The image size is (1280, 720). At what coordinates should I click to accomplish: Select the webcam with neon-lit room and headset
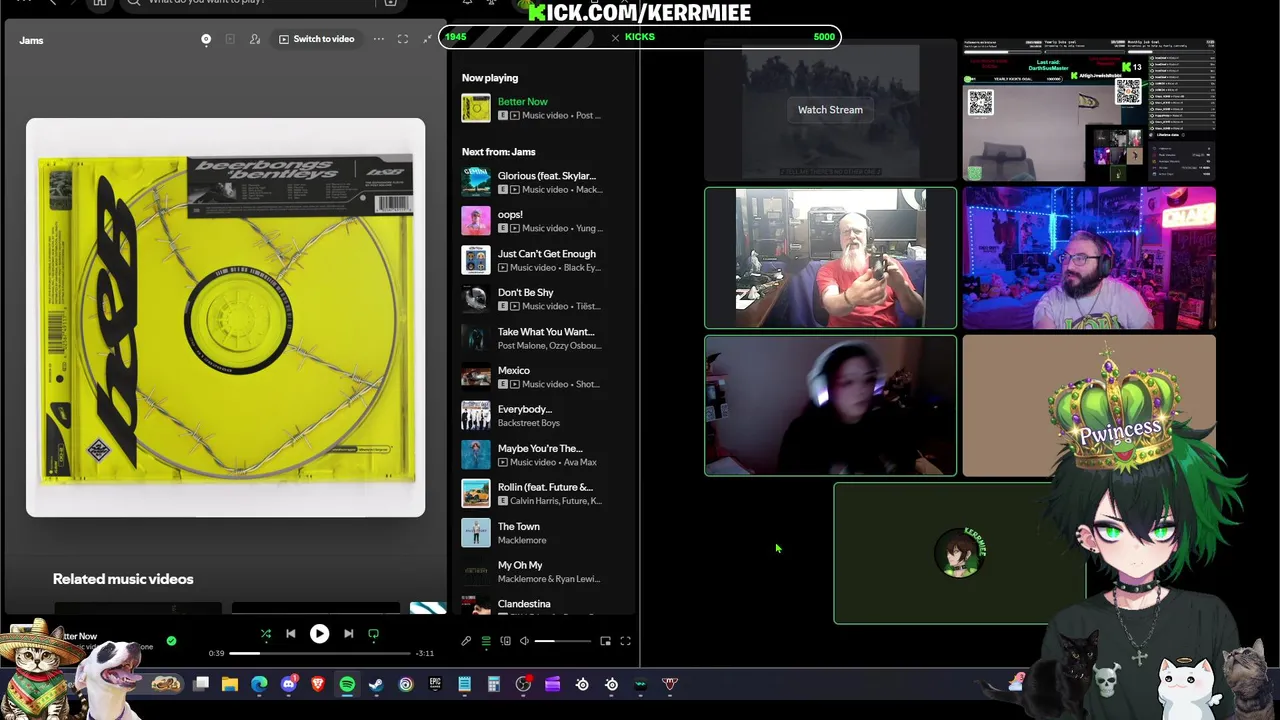coord(1089,258)
